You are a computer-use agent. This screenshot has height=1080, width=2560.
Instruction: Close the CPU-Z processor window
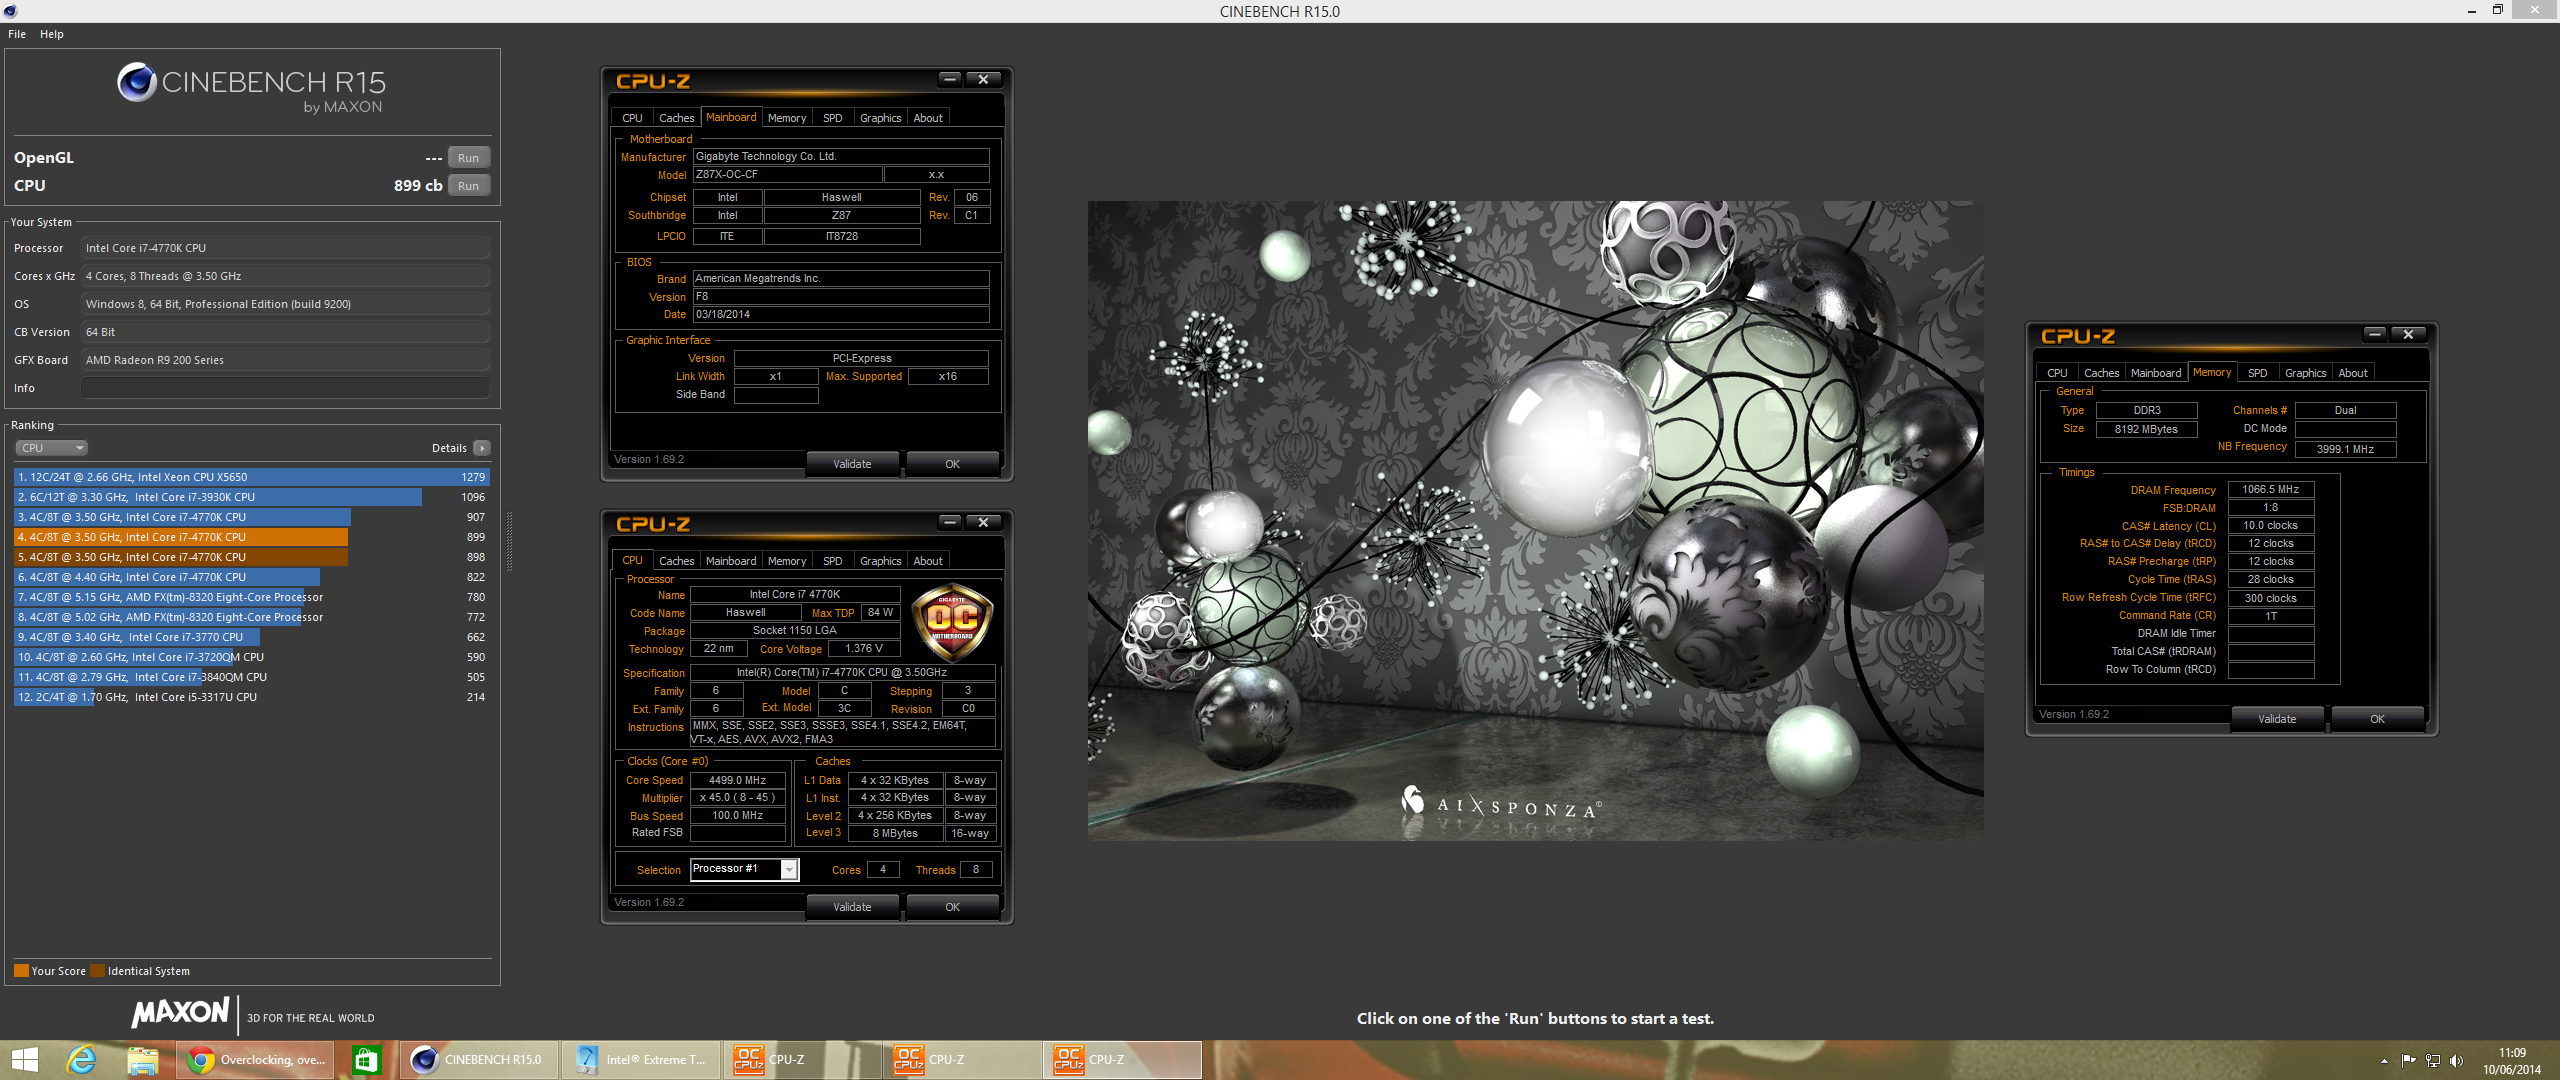click(983, 522)
